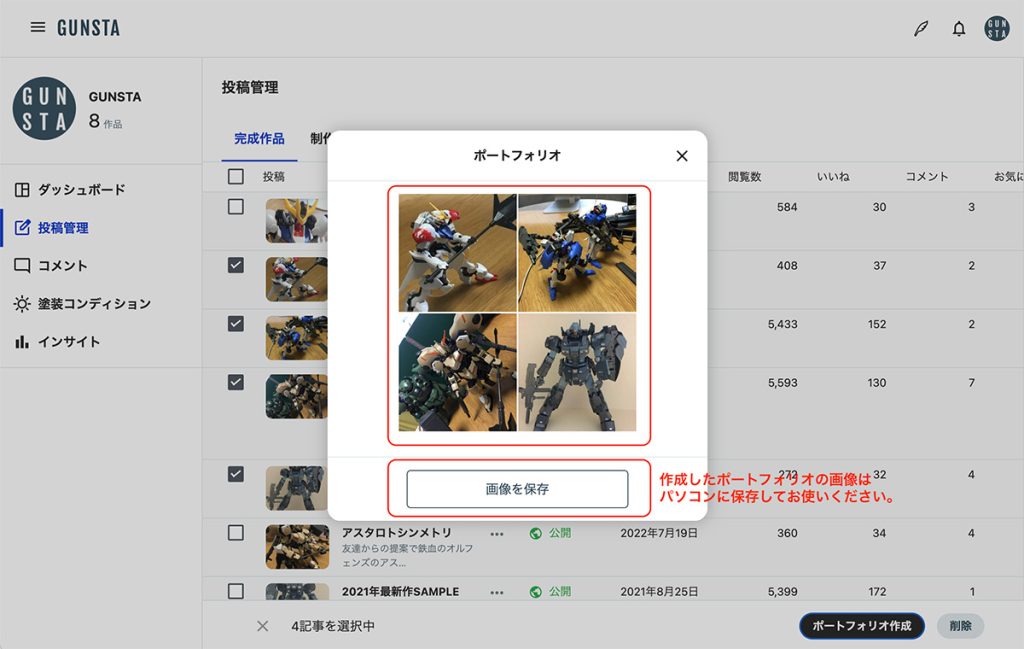Click the green globe 公開 icon for アスタロトシンメトリ

[x=536, y=533]
